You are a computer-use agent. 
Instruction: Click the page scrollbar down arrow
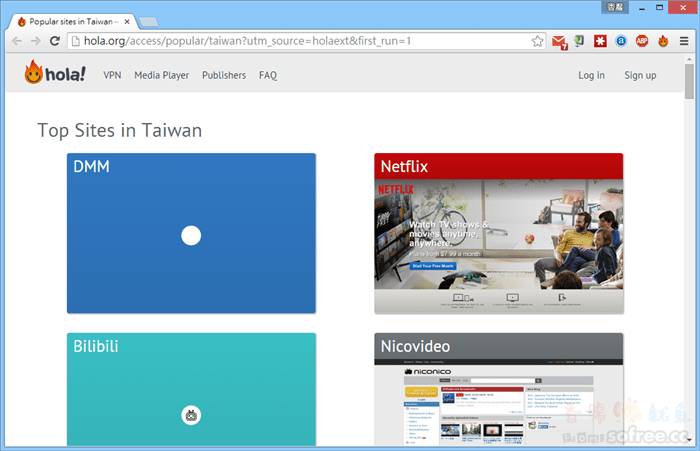click(689, 440)
